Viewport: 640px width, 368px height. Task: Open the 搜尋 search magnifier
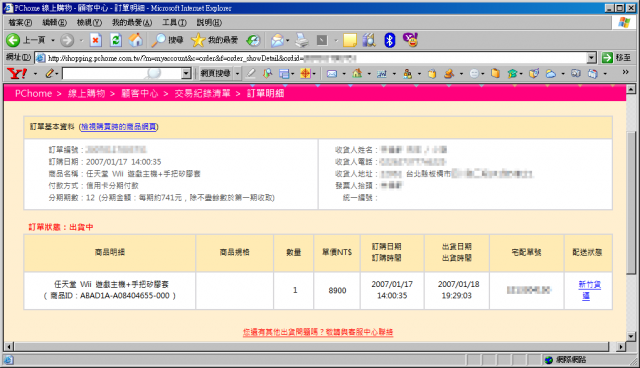(x=167, y=40)
